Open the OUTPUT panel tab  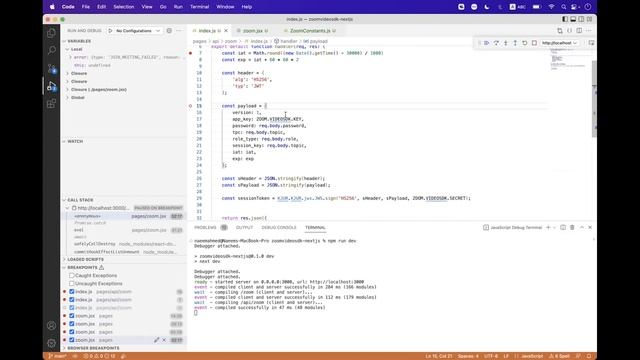coord(244,227)
